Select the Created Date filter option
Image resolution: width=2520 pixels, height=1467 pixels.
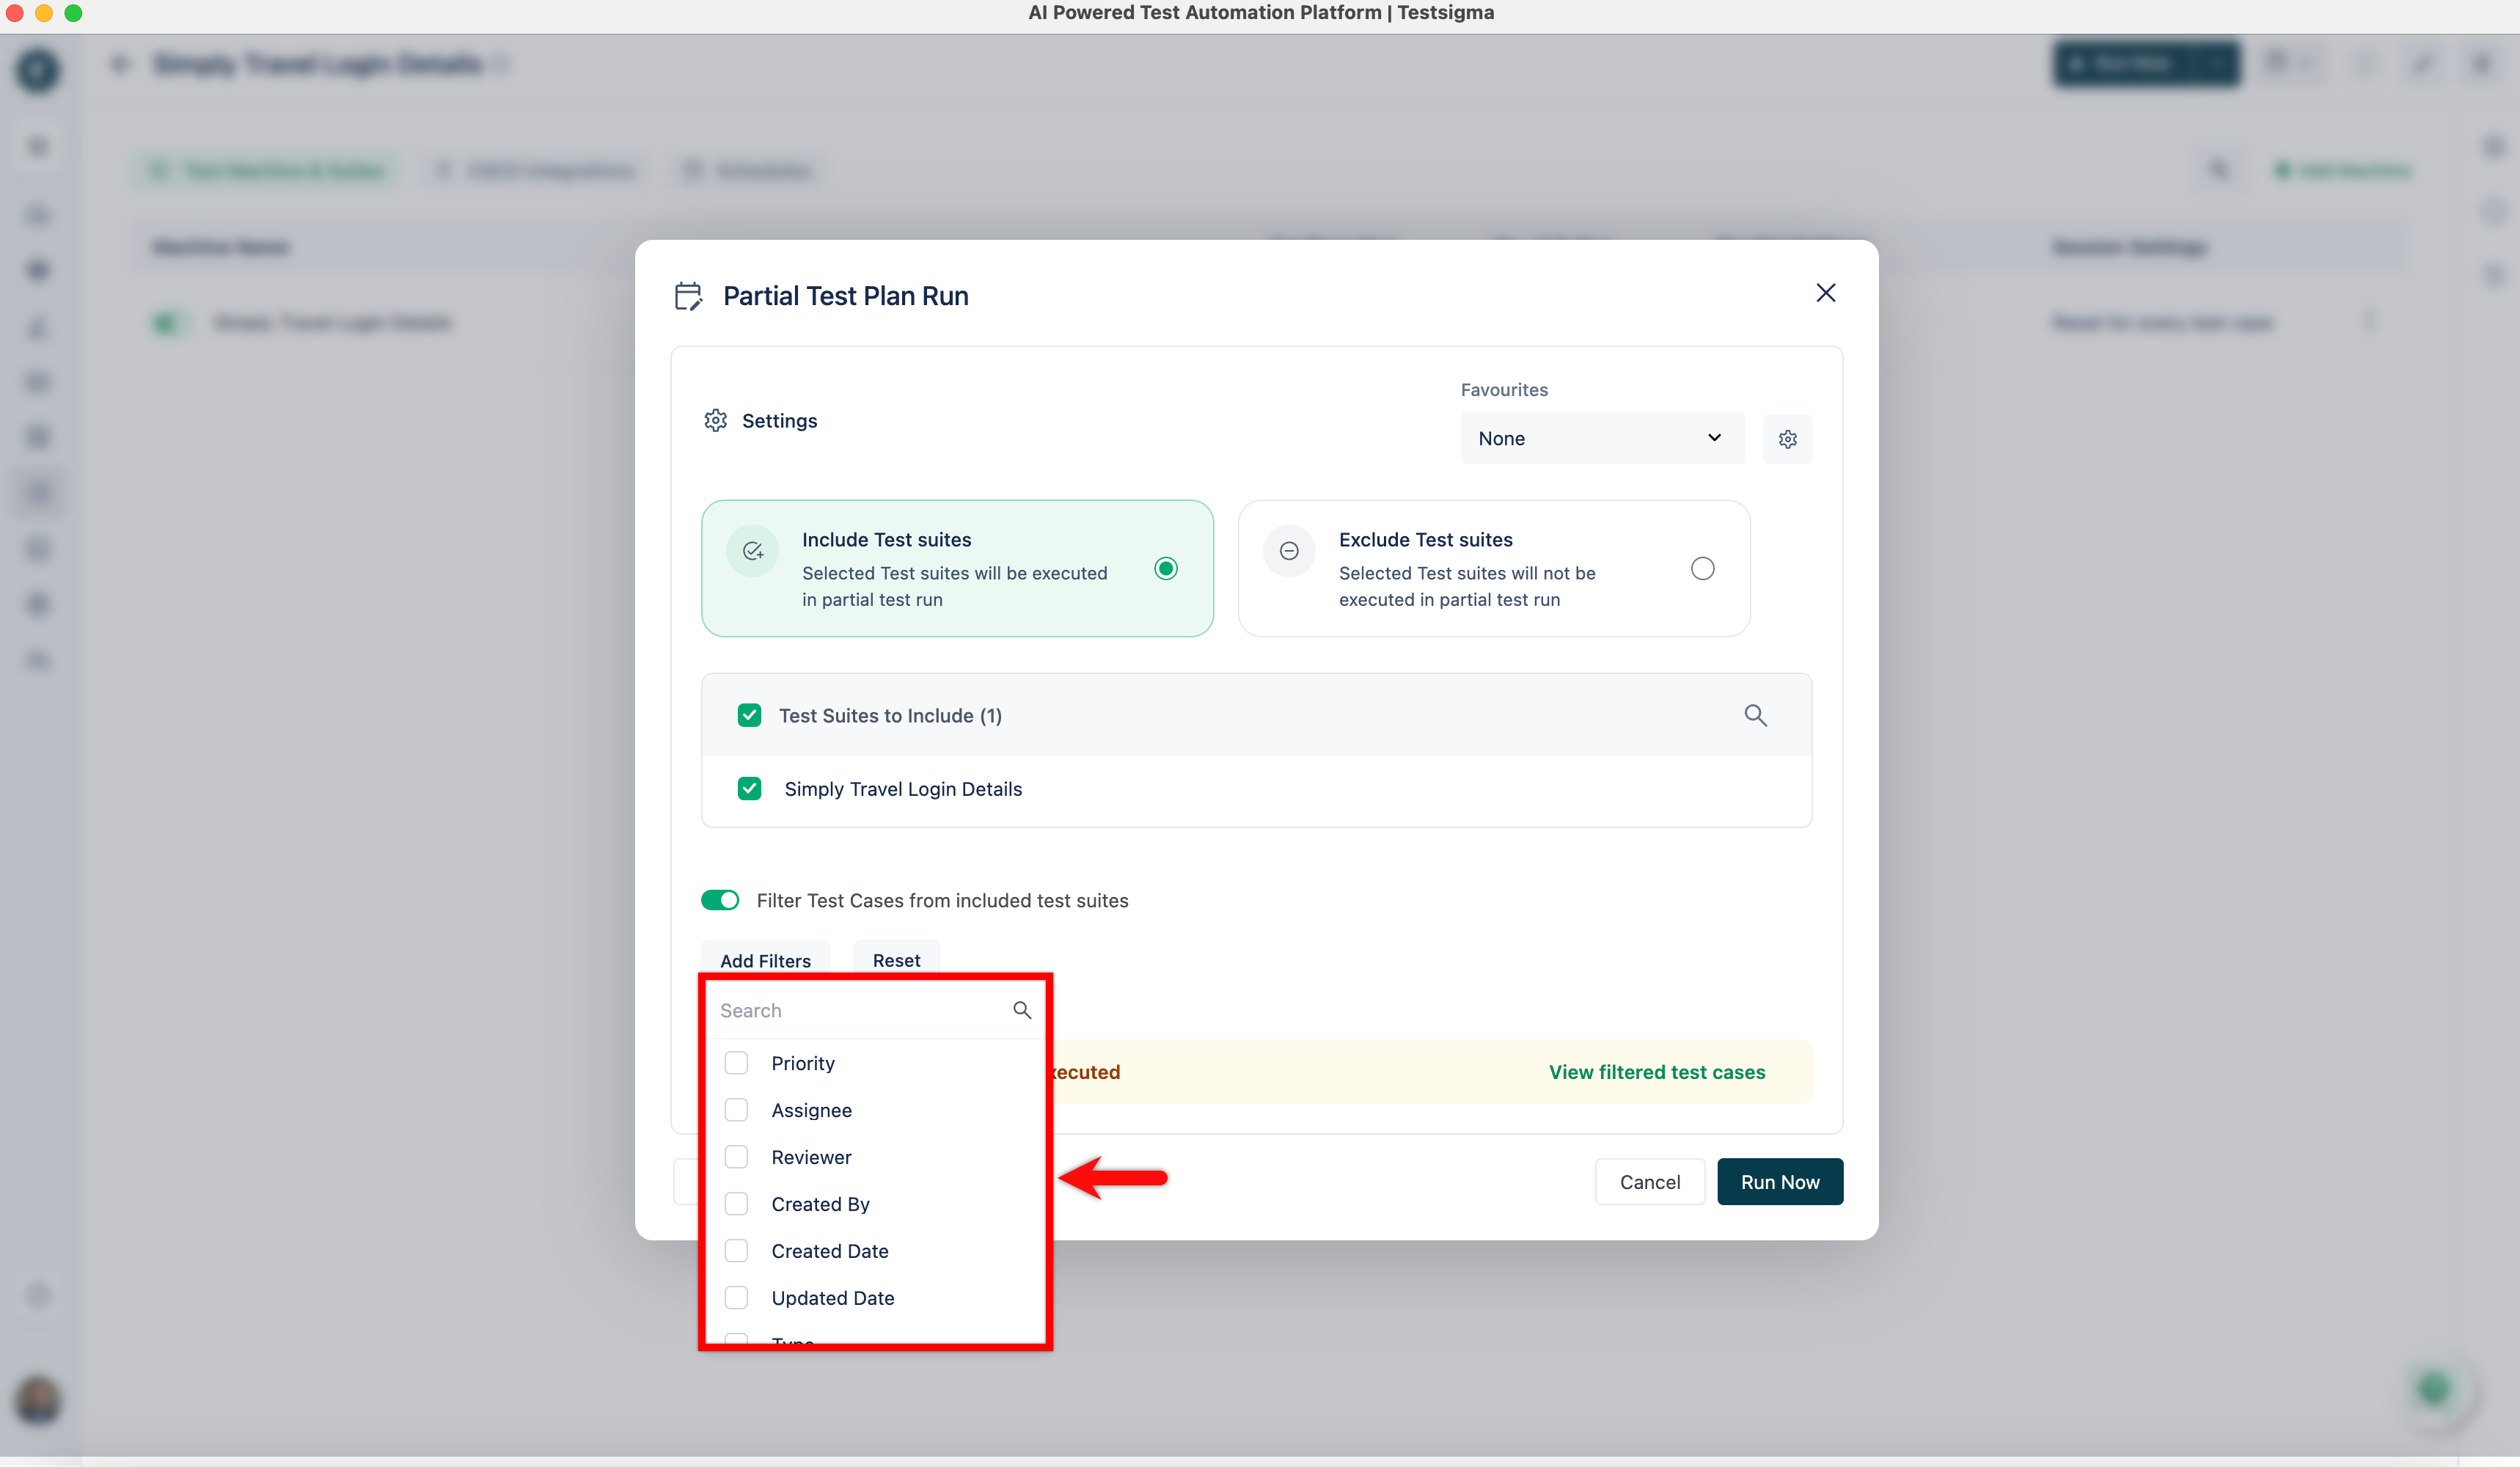(x=736, y=1251)
